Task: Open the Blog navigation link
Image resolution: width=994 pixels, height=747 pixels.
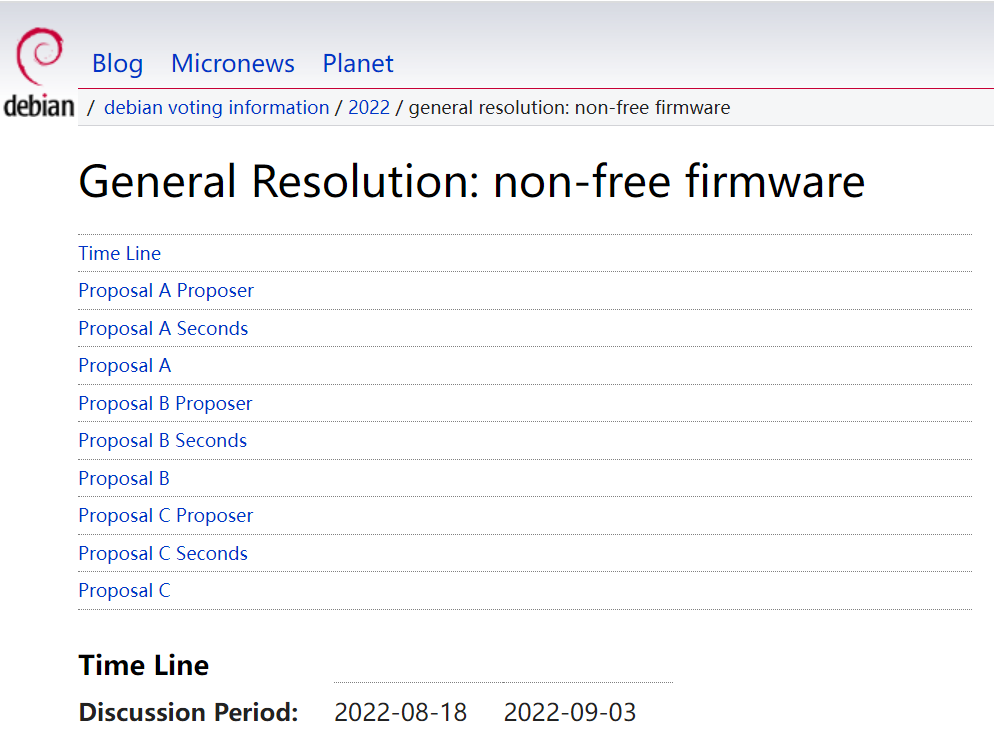Action: click(x=117, y=63)
